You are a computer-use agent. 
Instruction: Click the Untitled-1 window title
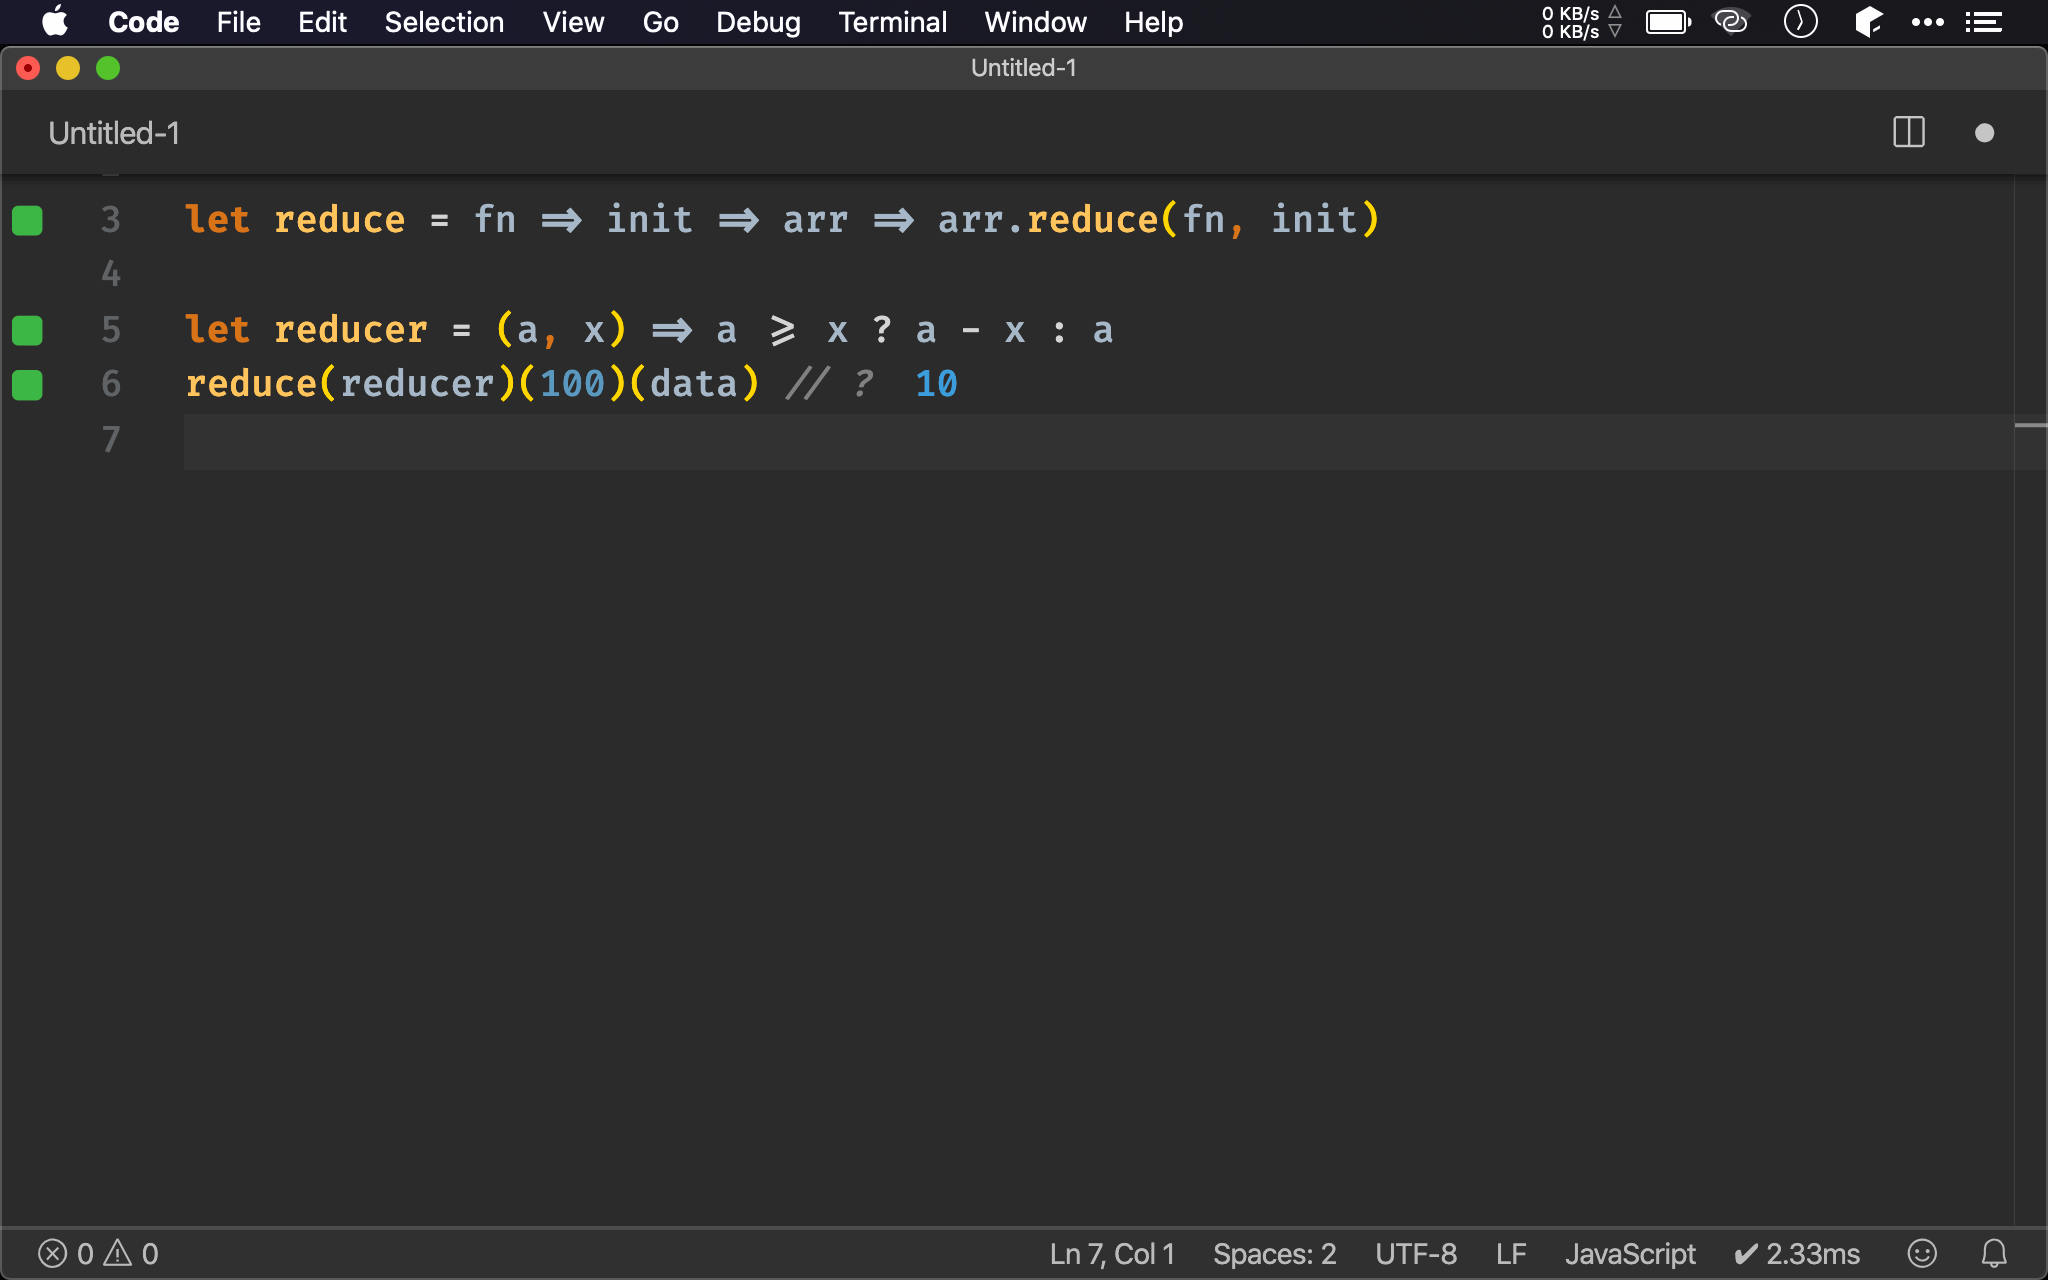1024,68
